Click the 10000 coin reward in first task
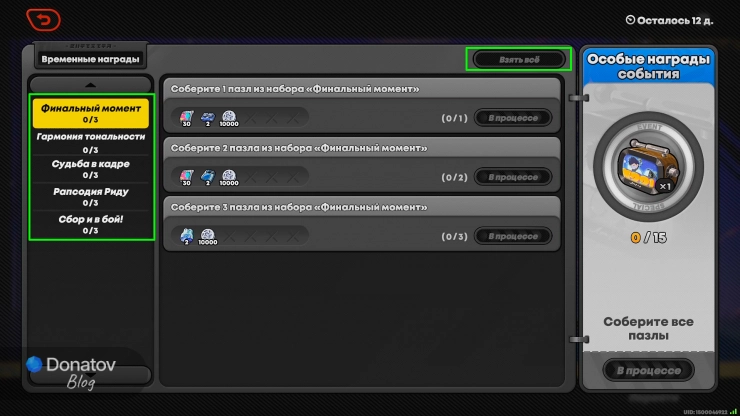Viewport: 740px width, 416px height. [229, 118]
